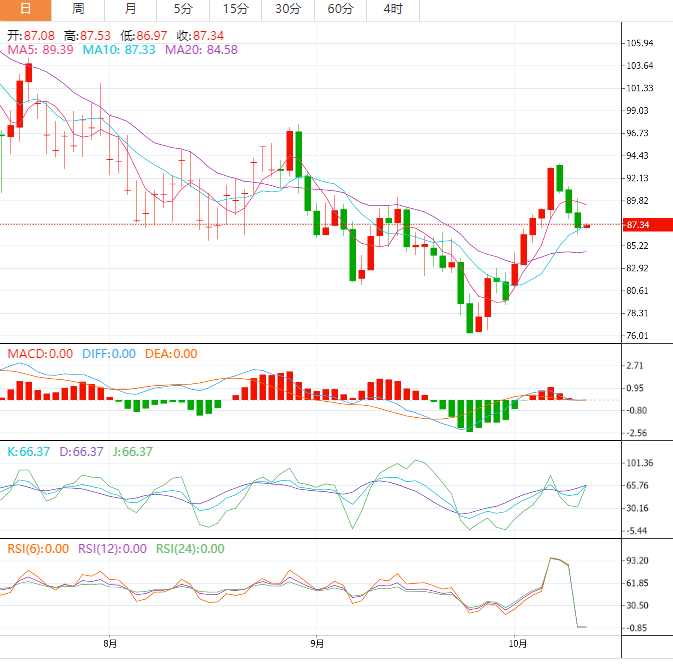Click the 8月 date axis marker
Image resolution: width=673 pixels, height=668 pixels.
110,644
